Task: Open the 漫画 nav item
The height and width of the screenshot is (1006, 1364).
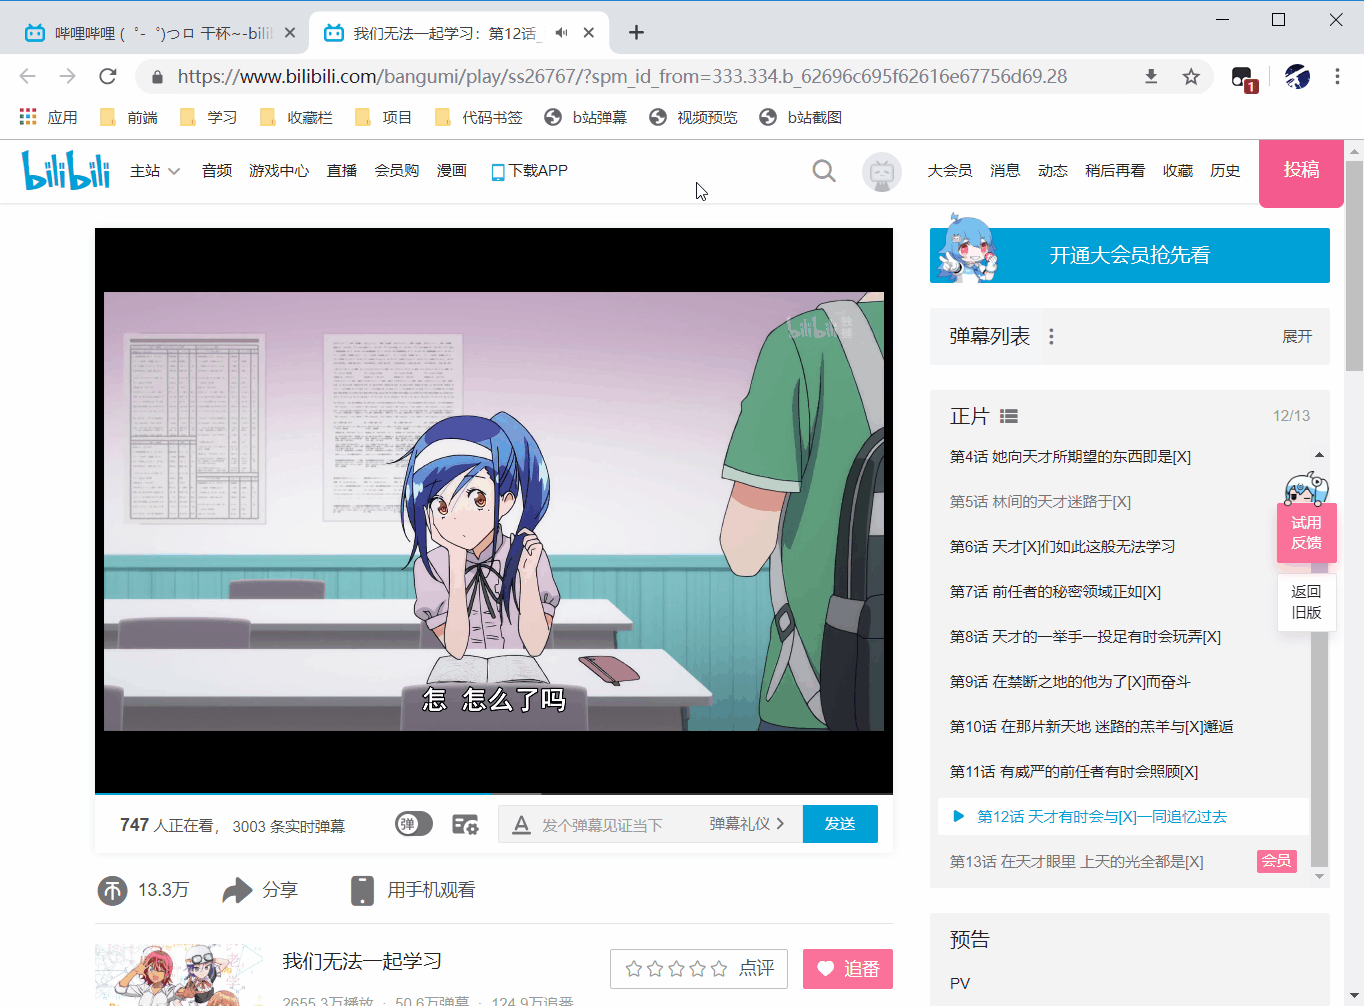Action: click(452, 171)
